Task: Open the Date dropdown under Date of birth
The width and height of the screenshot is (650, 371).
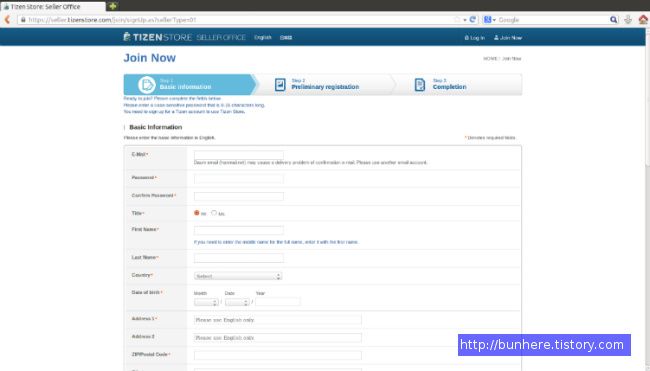Action: click(237, 302)
